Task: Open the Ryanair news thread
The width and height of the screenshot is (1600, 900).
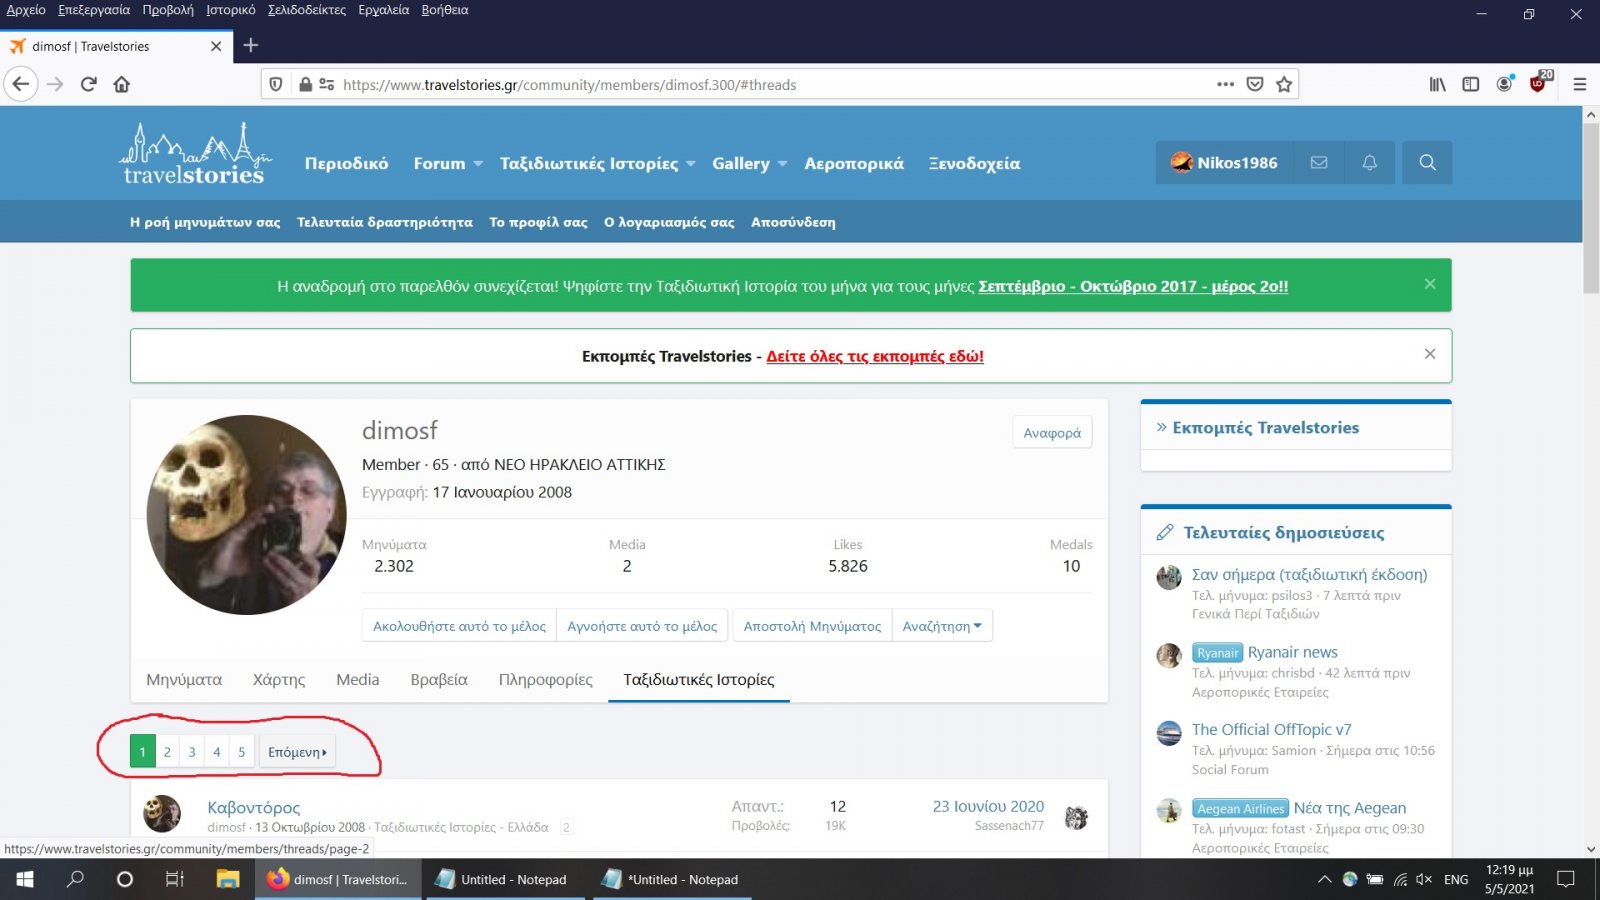Action: click(x=1292, y=652)
